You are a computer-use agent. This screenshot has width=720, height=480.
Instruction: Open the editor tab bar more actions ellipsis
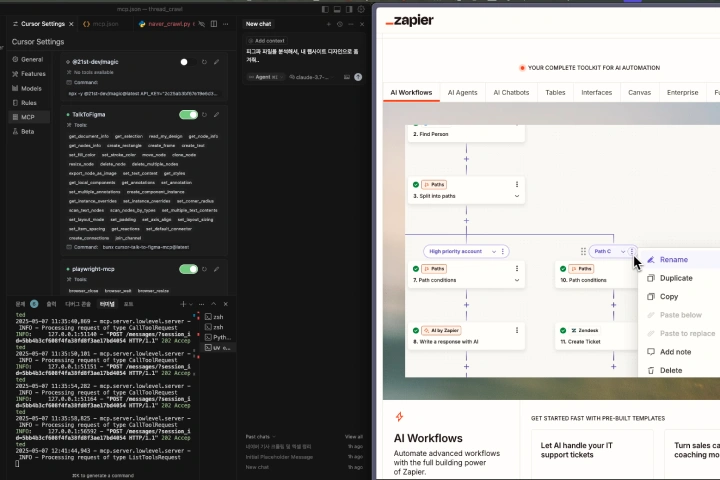coord(225,24)
